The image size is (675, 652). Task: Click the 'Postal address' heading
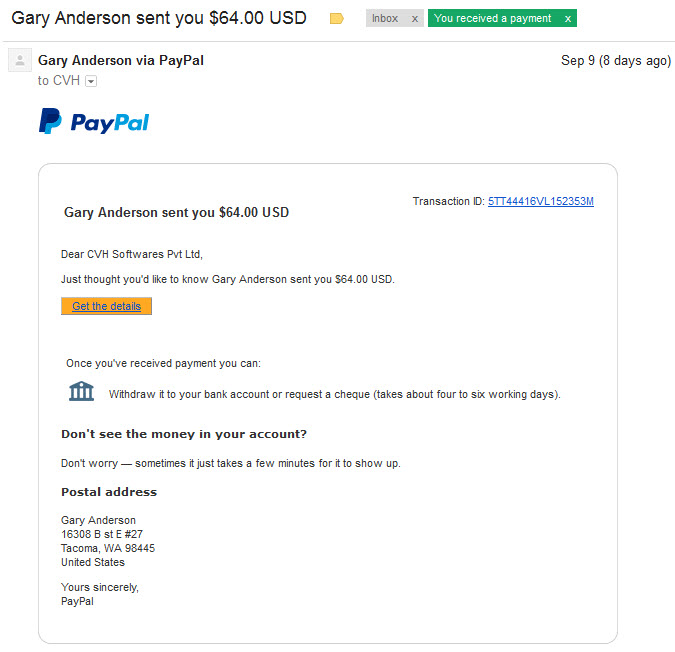point(109,492)
